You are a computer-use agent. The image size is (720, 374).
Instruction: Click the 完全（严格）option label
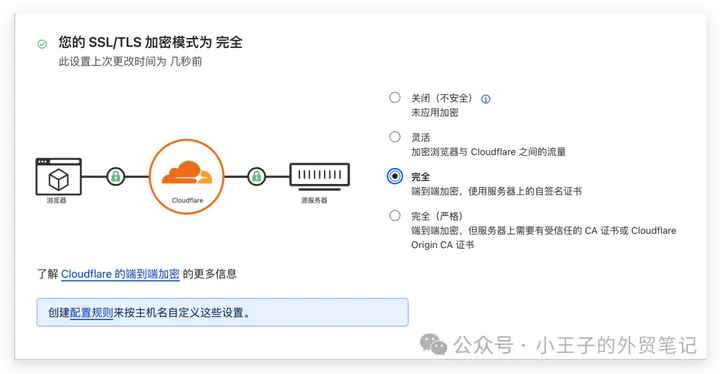pos(437,216)
